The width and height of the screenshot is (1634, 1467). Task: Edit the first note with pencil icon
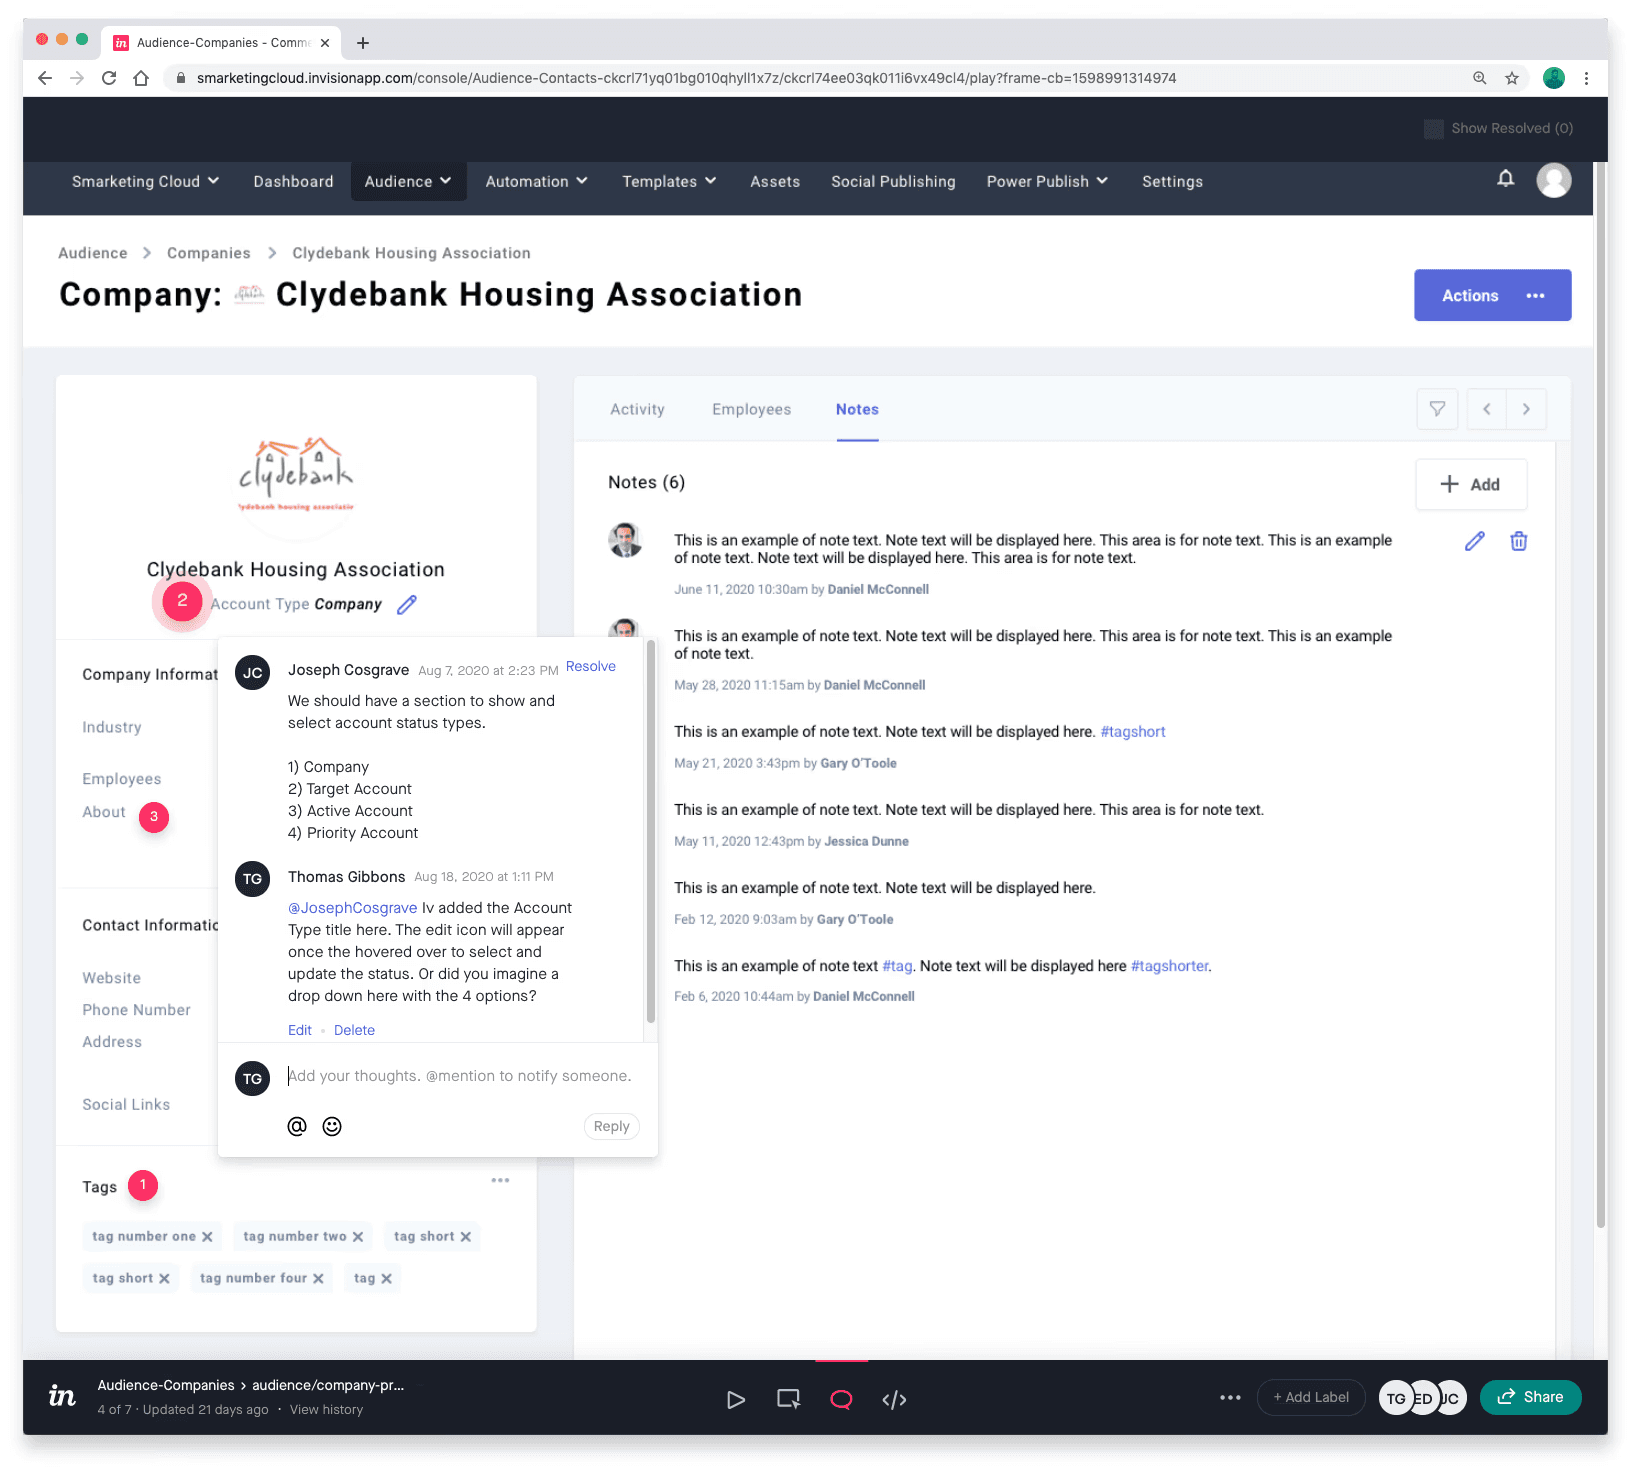1475,541
